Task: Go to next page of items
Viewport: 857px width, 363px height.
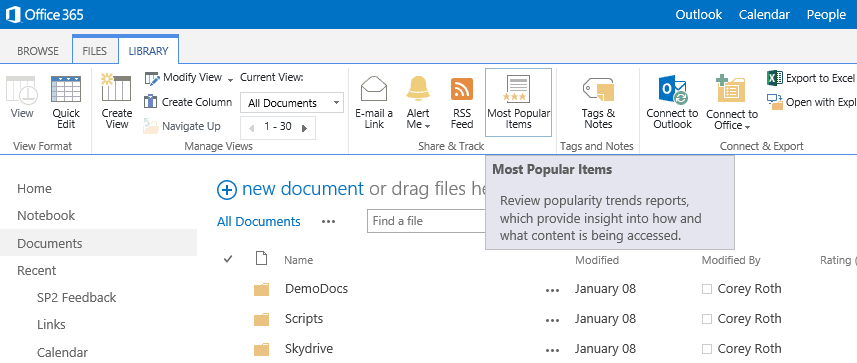Action: (x=305, y=128)
